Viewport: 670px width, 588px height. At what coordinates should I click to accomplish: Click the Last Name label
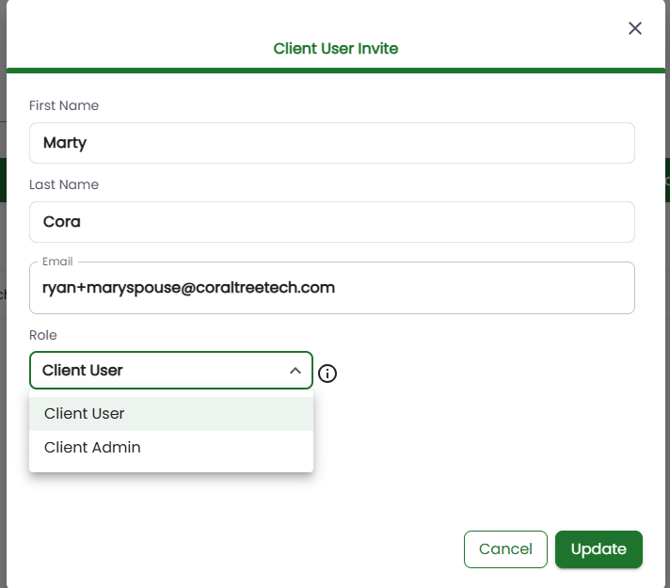click(x=64, y=185)
